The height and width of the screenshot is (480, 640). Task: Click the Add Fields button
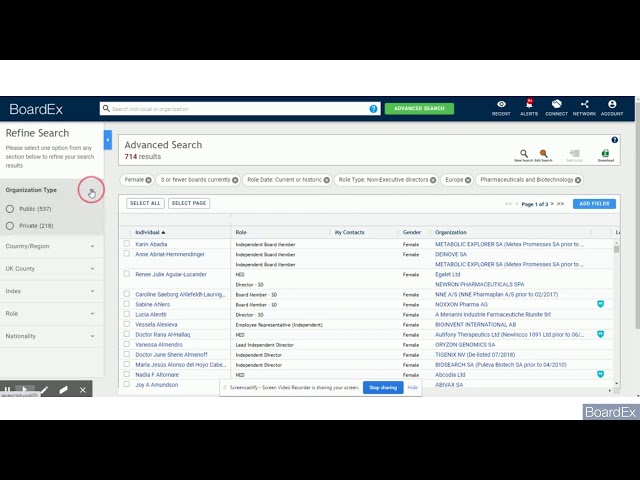coord(594,204)
